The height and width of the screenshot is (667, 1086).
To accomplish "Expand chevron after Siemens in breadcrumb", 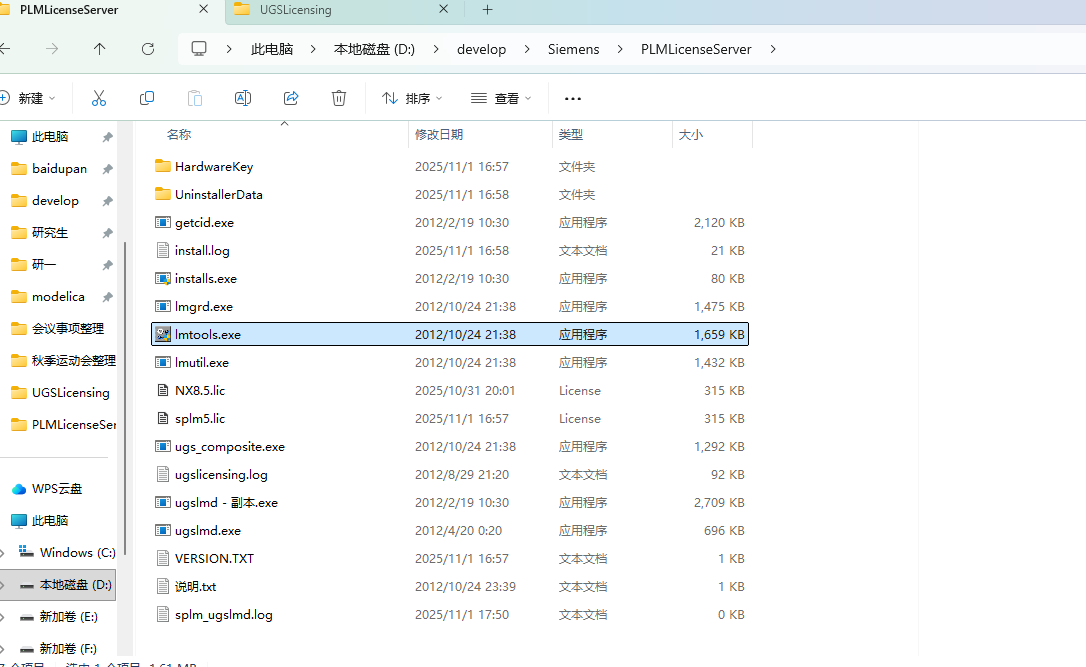I will pyautogui.click(x=620, y=49).
